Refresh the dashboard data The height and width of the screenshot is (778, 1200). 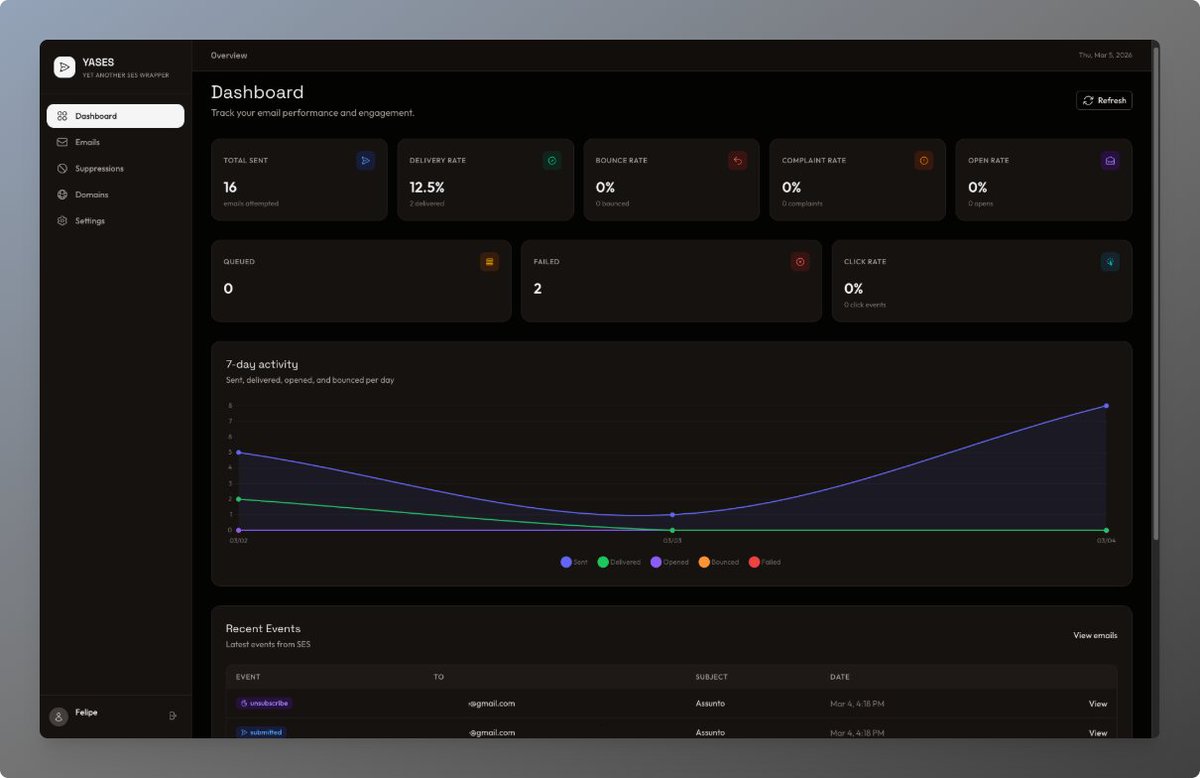tap(1104, 100)
